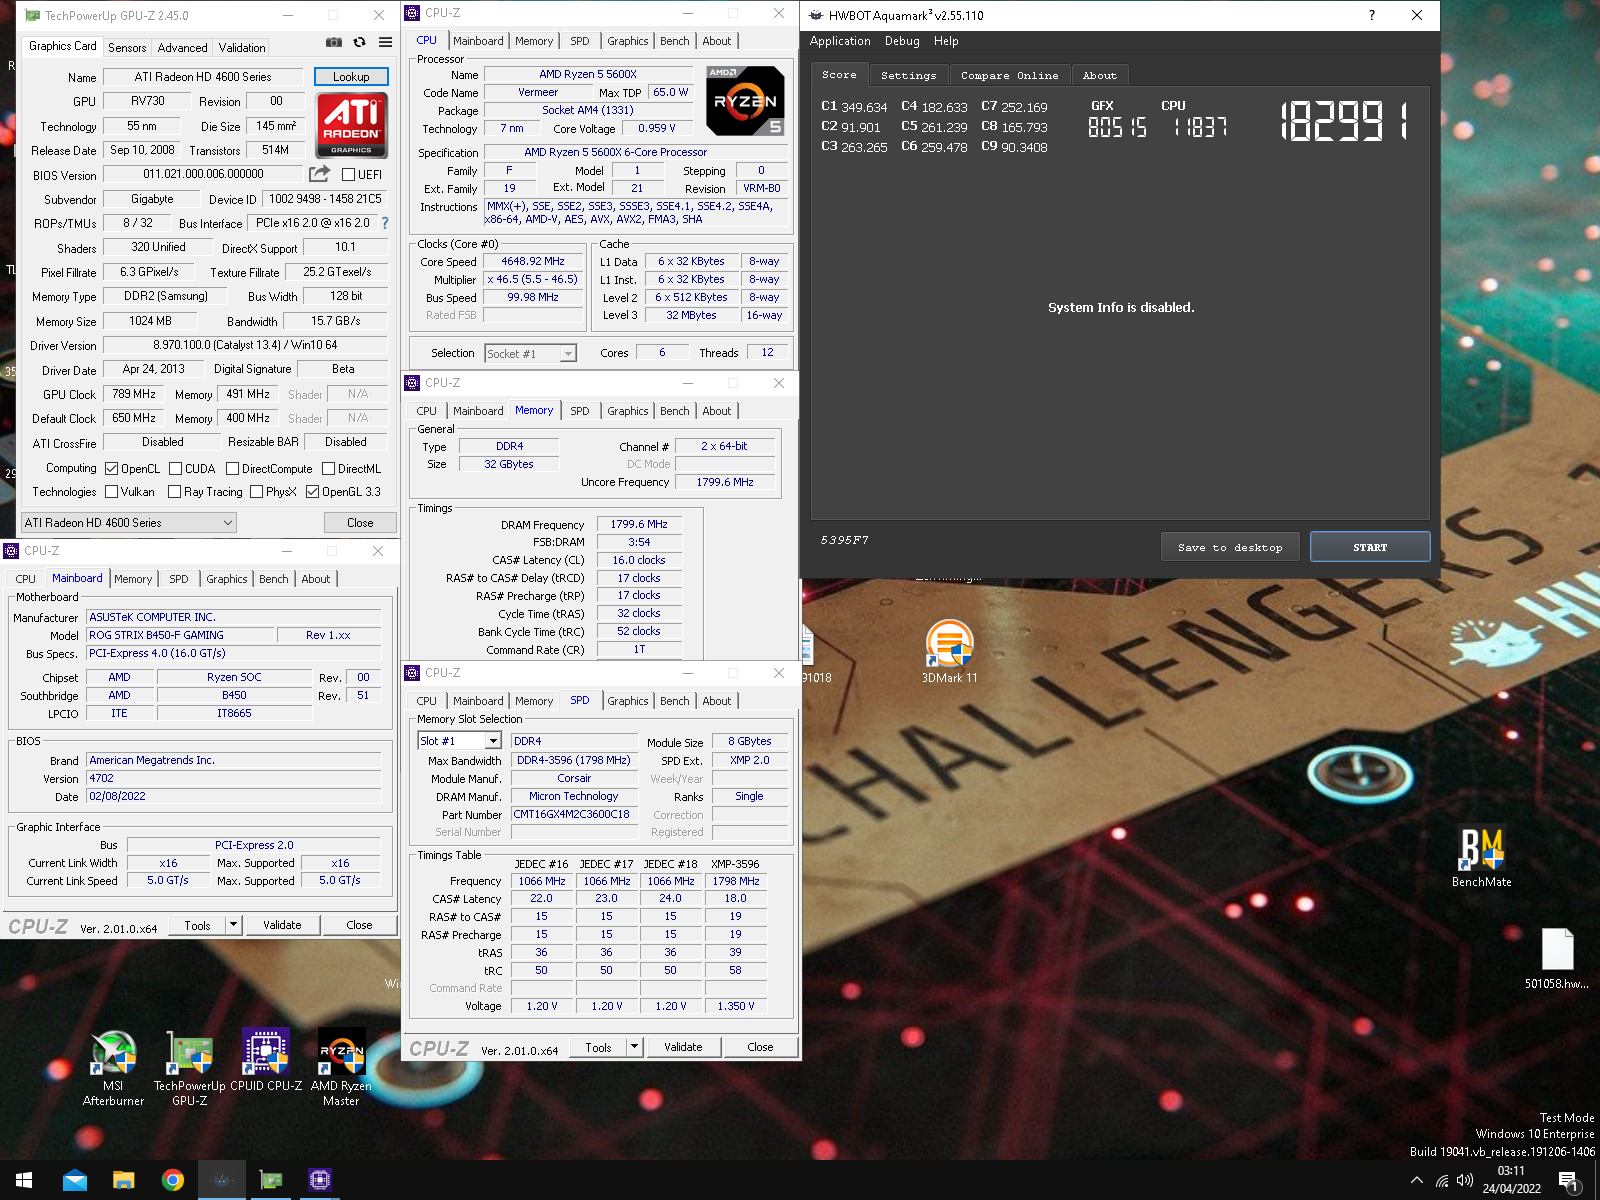Open the ATI Radeon HD 4600 Series GPU dropdown
1600x1200 pixels.
(x=129, y=522)
